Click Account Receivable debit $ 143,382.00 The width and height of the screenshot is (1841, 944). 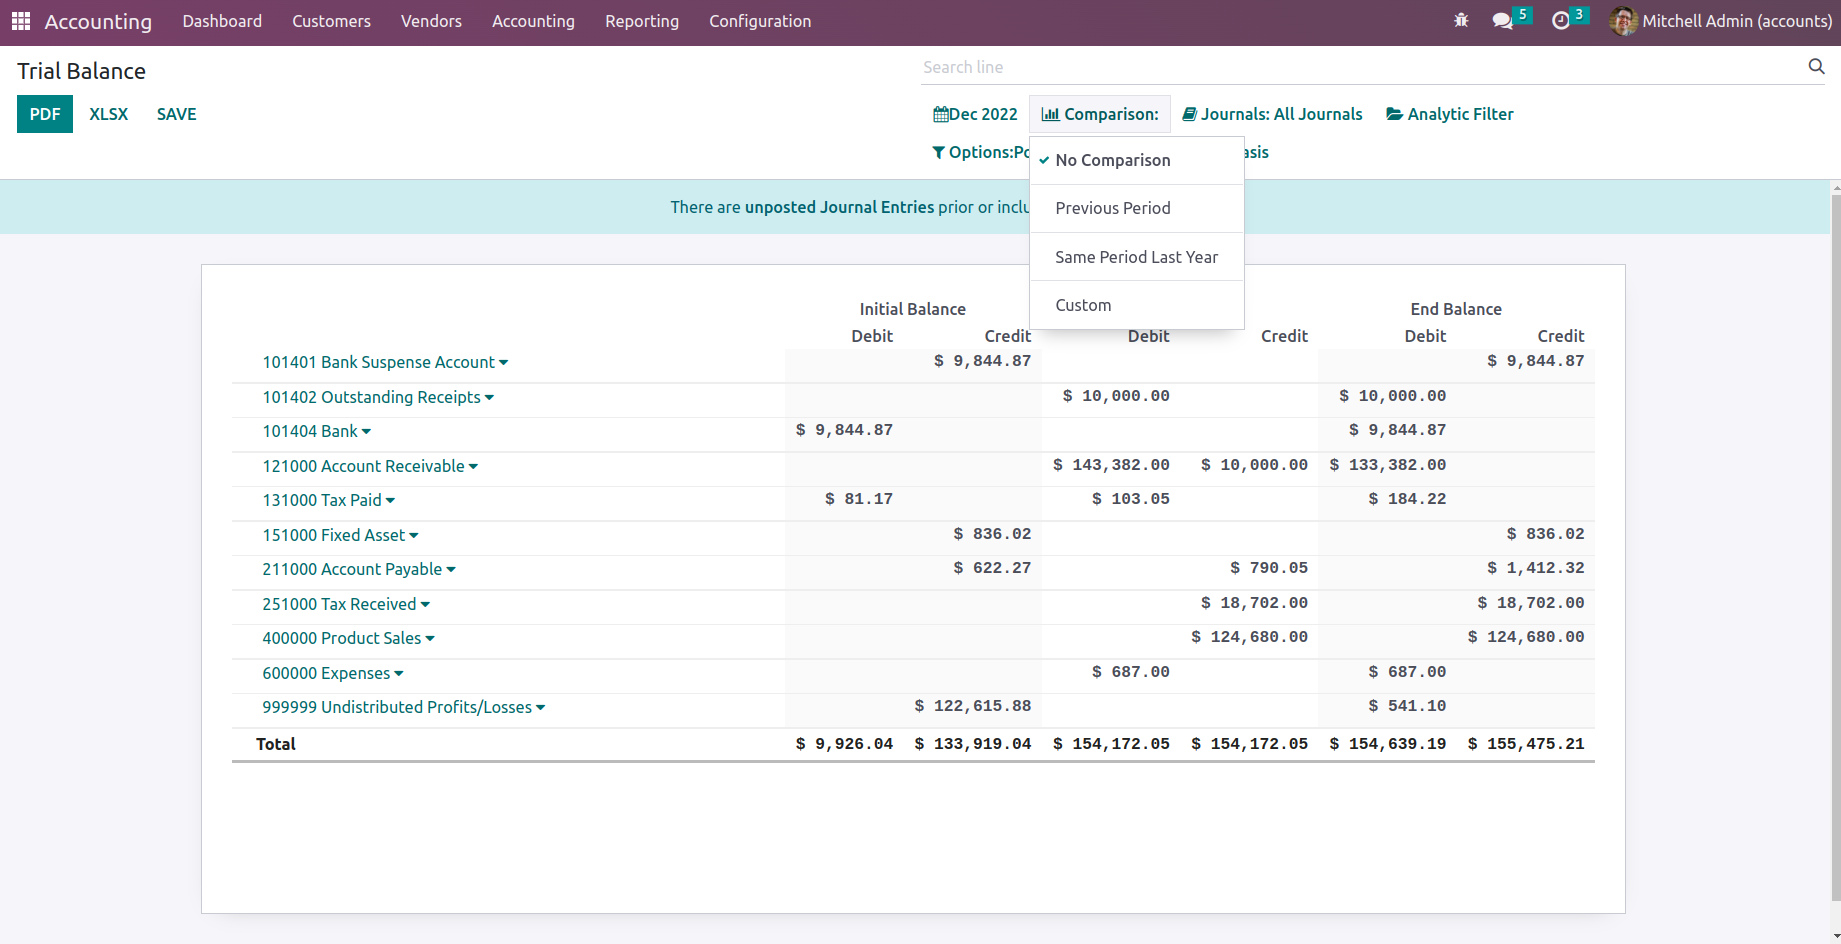click(1111, 465)
